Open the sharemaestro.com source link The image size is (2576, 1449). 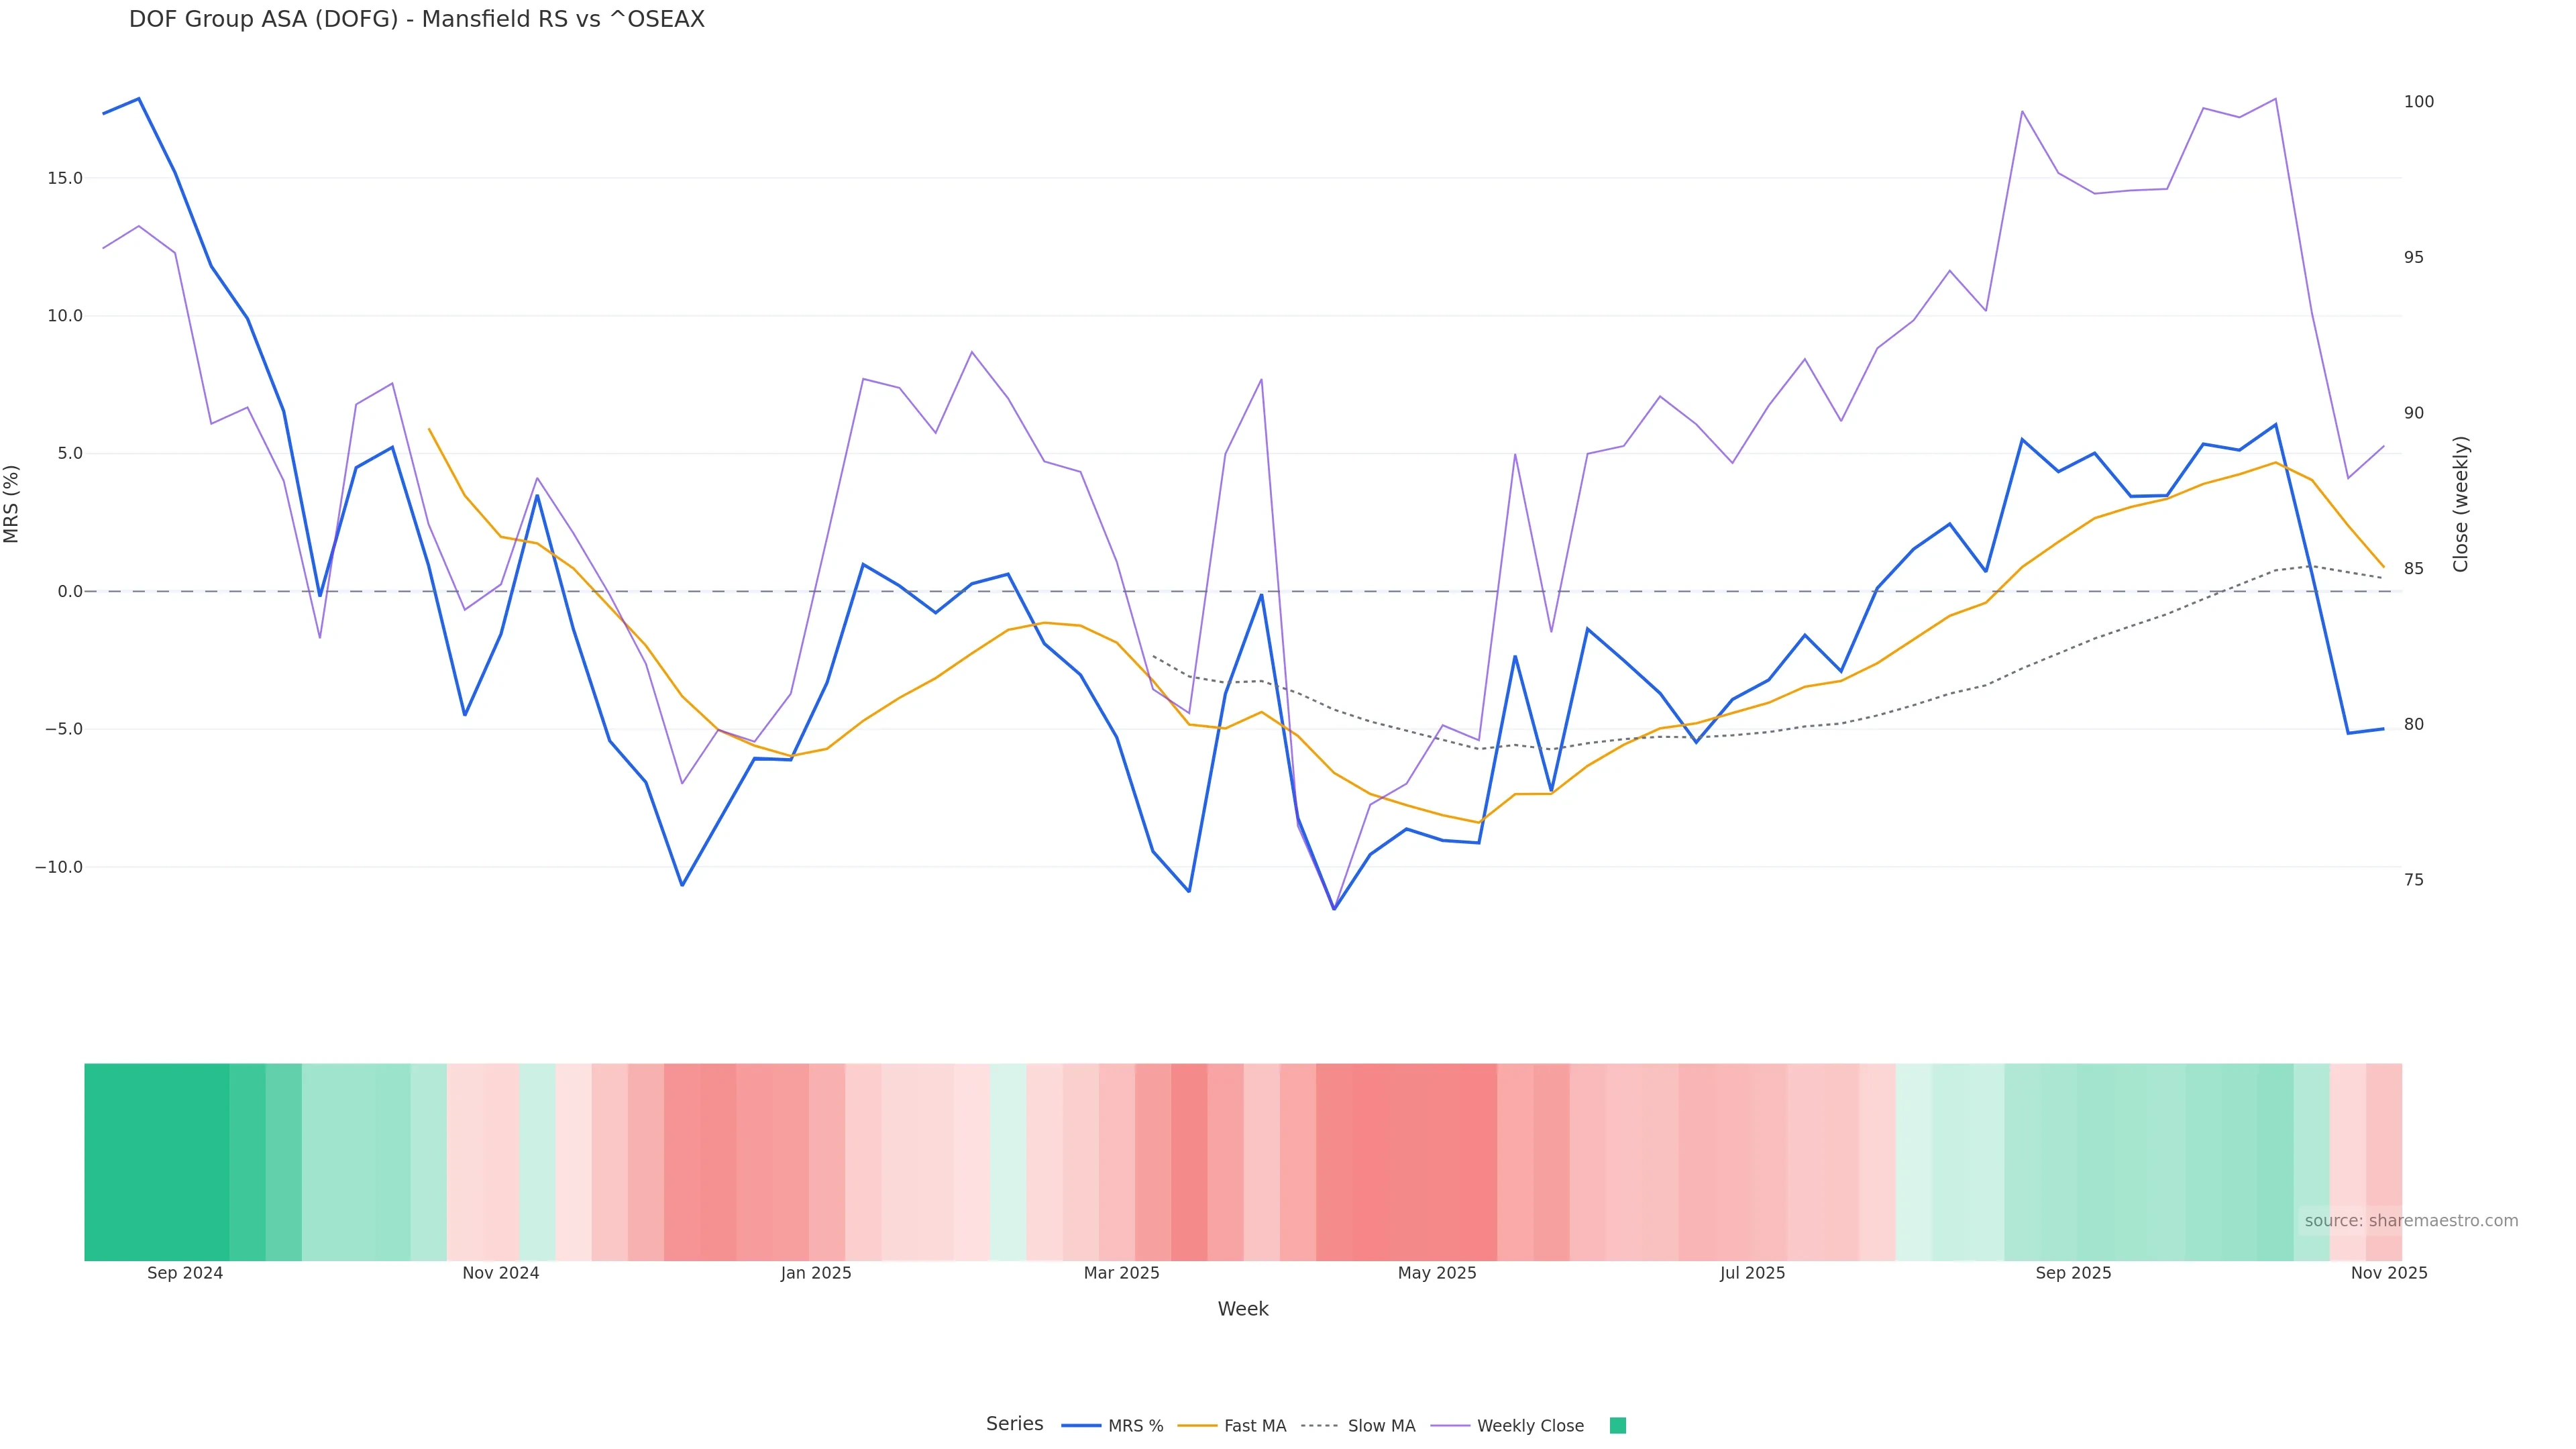click(x=2411, y=1220)
